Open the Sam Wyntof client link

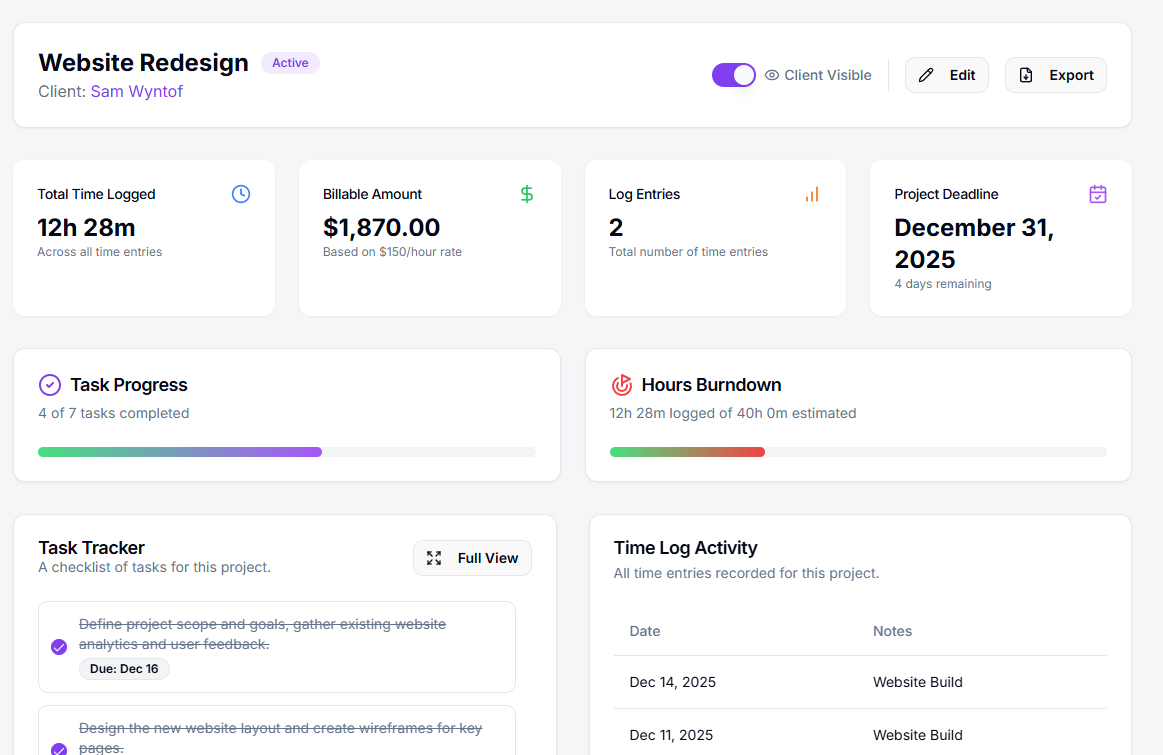point(136,91)
